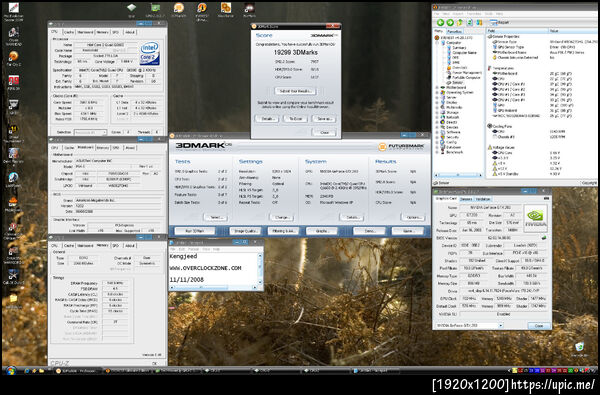Switch to the Cache tab in top CPU-Z window

pos(69,32)
